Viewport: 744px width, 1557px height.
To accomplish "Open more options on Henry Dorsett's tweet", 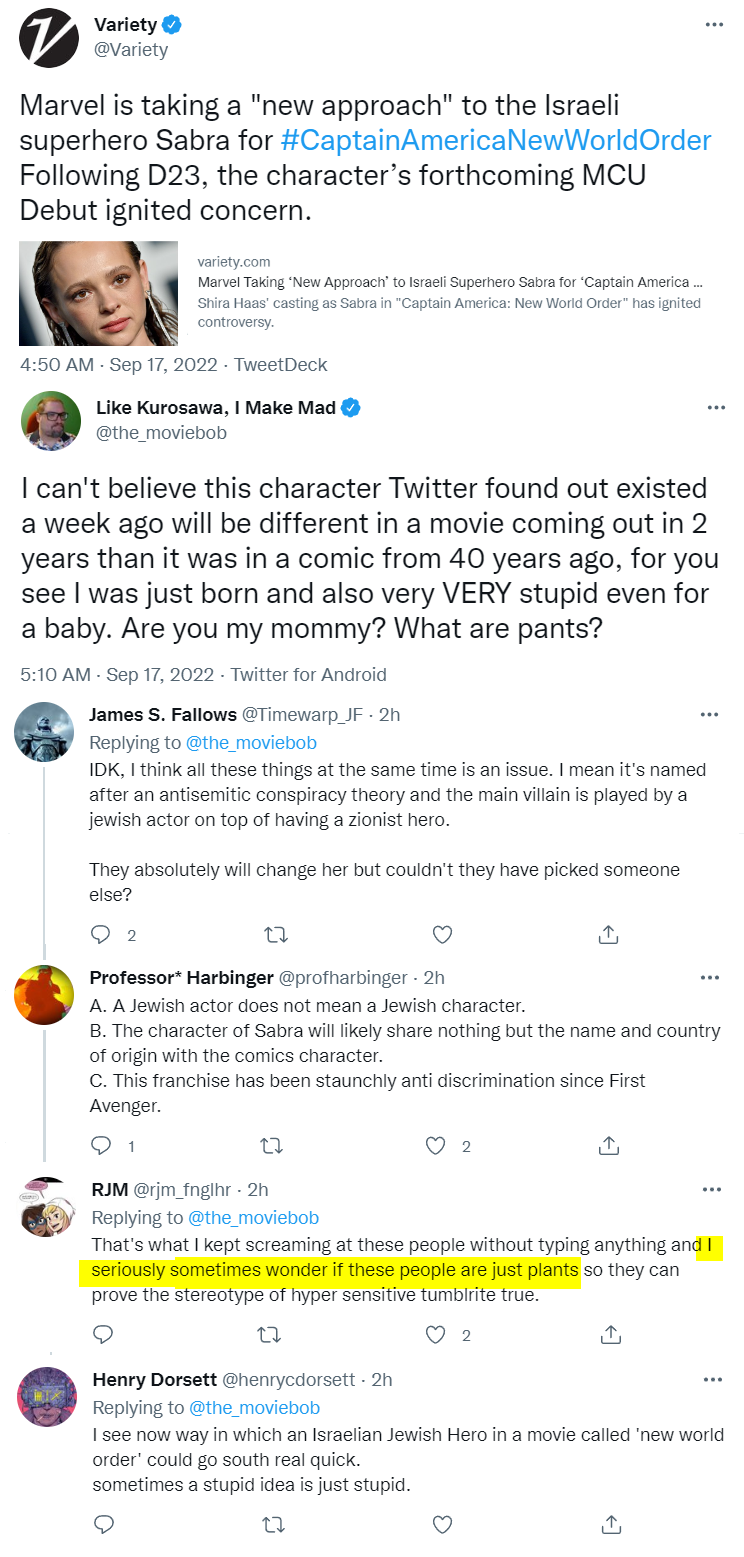I will click(x=711, y=1380).
